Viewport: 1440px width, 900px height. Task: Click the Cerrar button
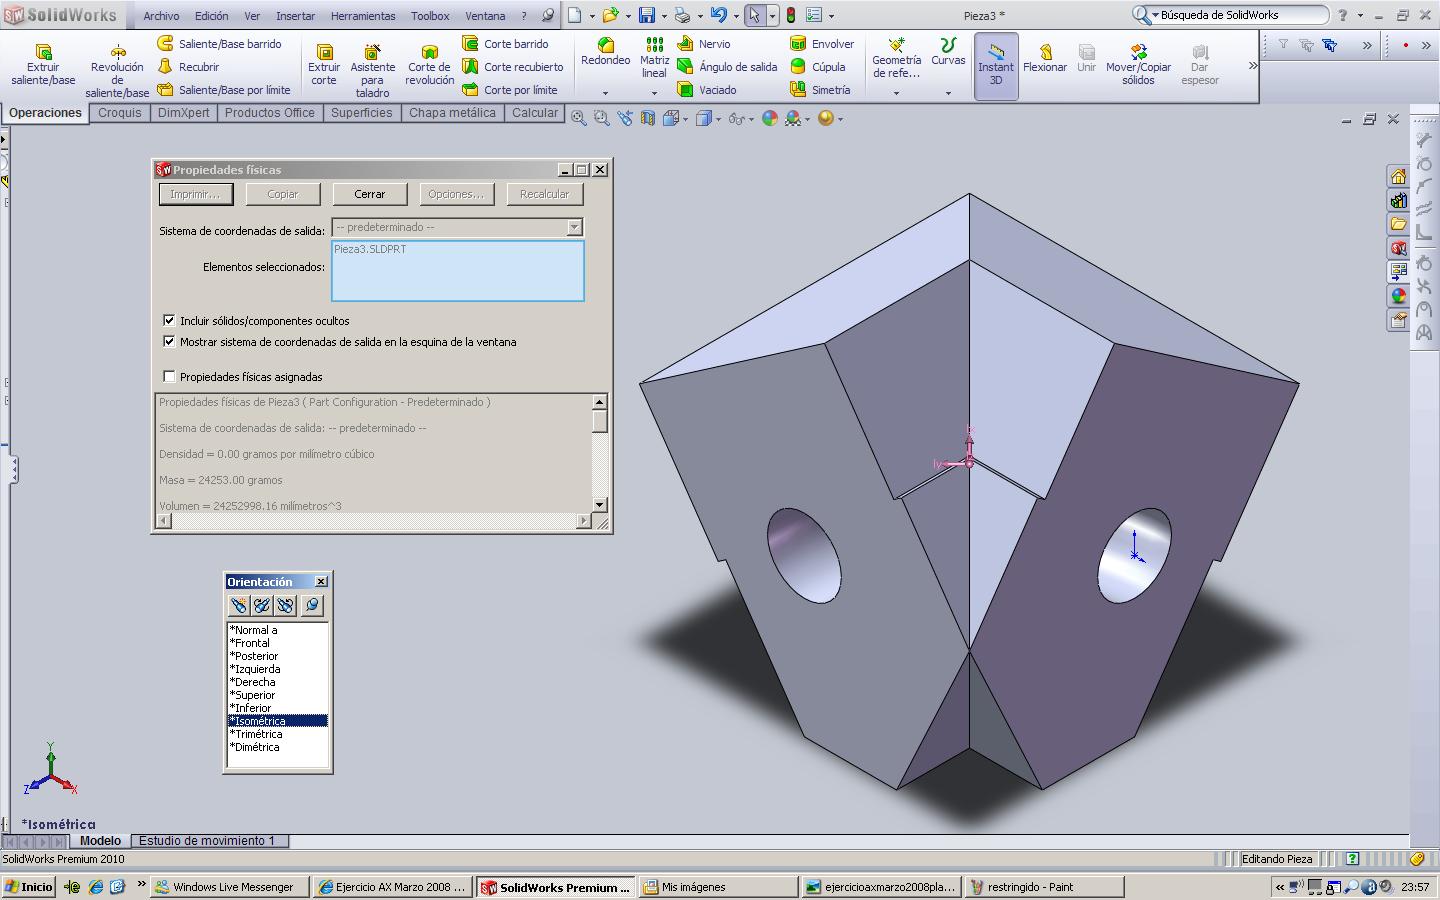tap(369, 194)
